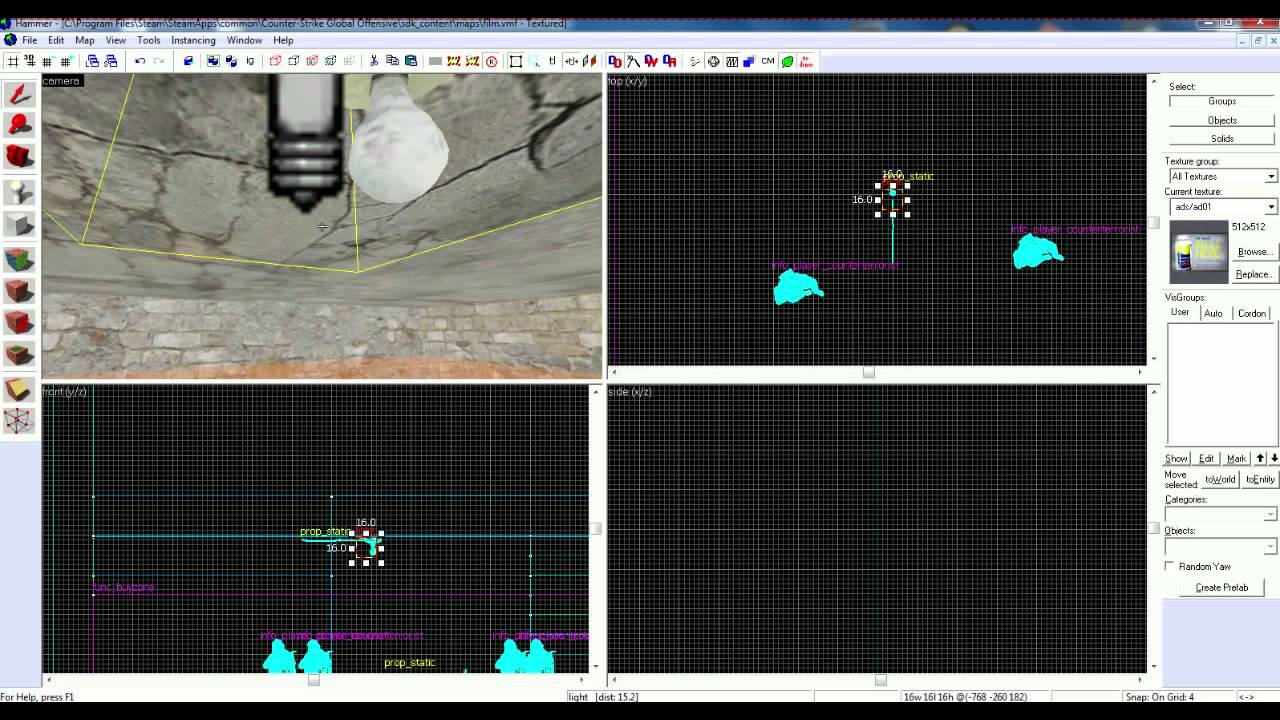Image resolution: width=1280 pixels, height=720 pixels.
Task: Open the Edit menu
Action: pos(56,40)
